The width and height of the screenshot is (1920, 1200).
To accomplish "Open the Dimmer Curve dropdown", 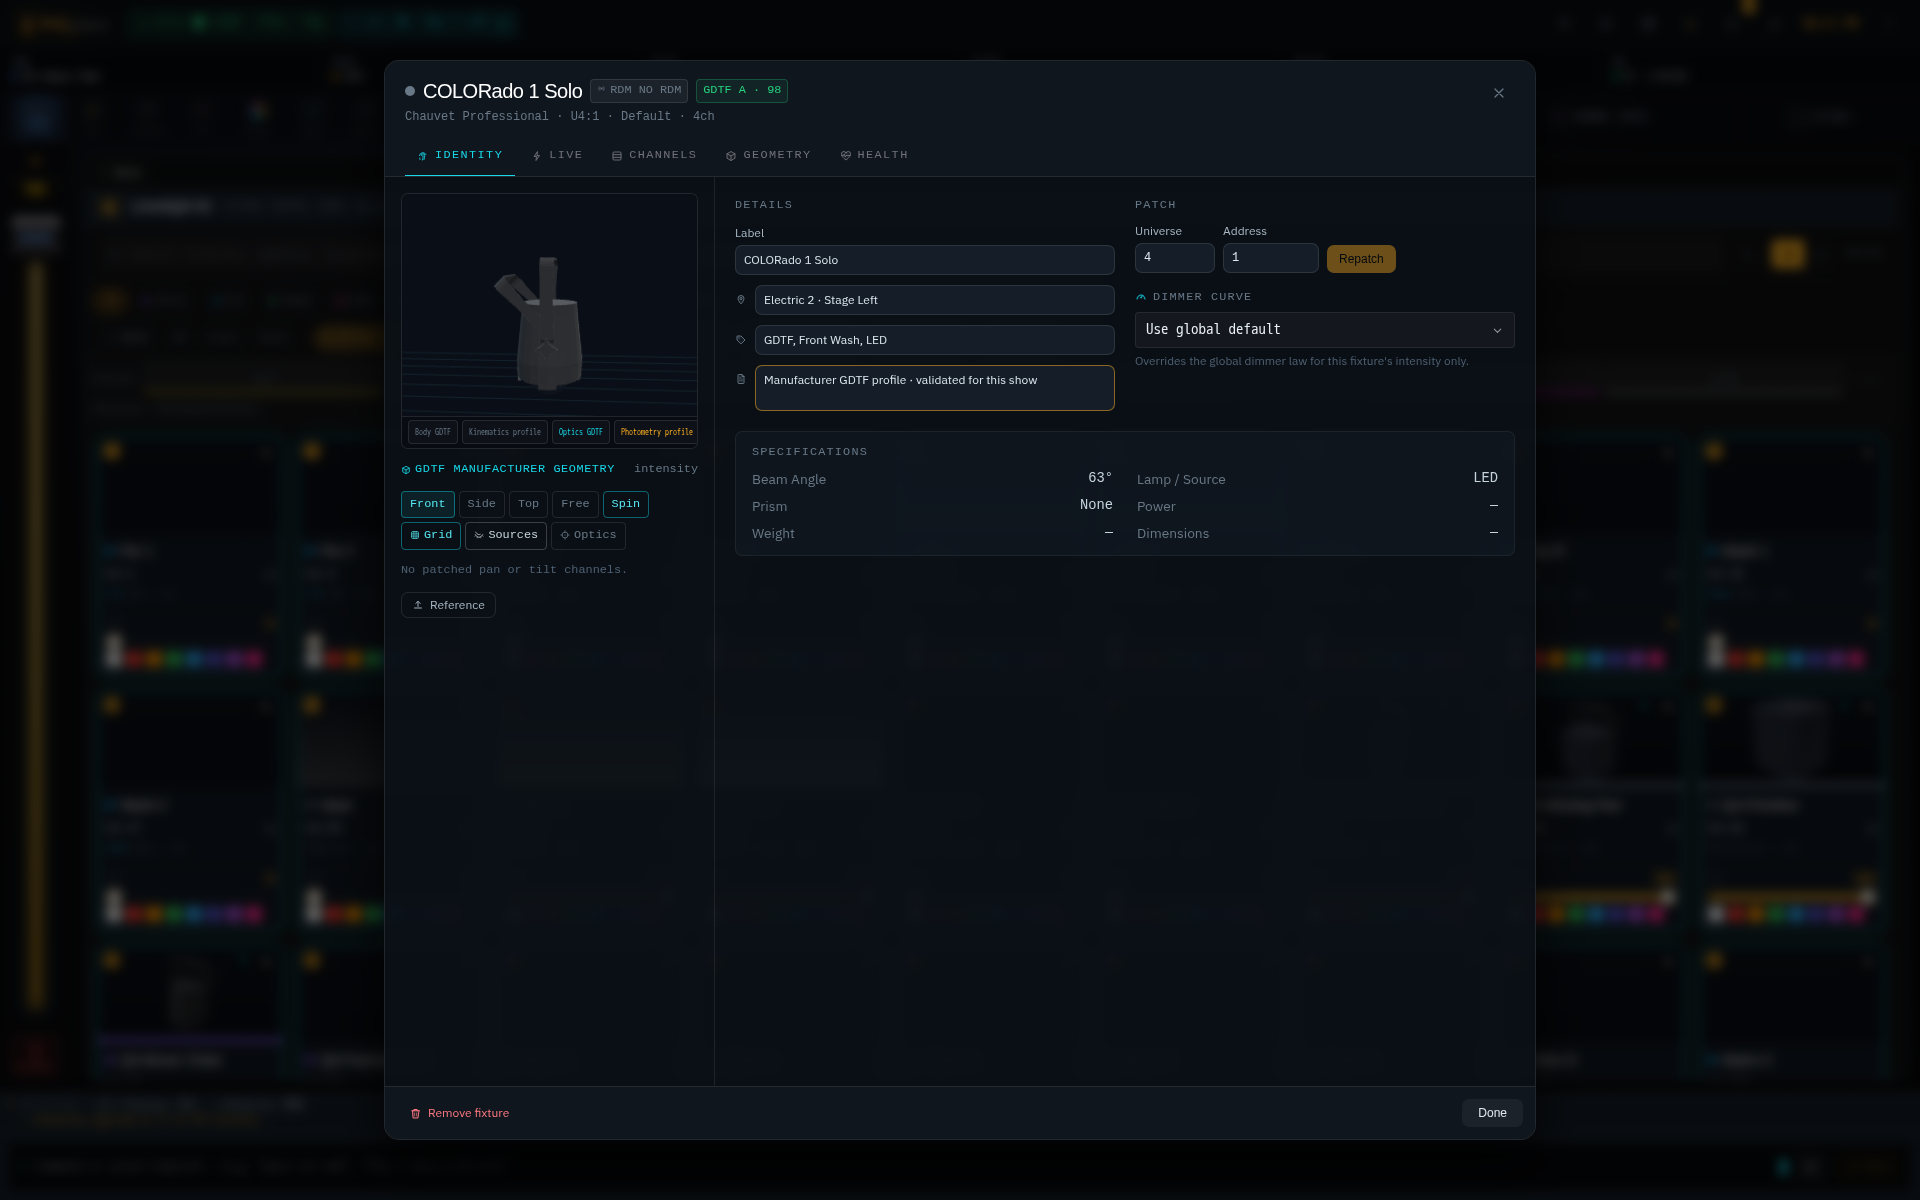I will (x=1325, y=330).
